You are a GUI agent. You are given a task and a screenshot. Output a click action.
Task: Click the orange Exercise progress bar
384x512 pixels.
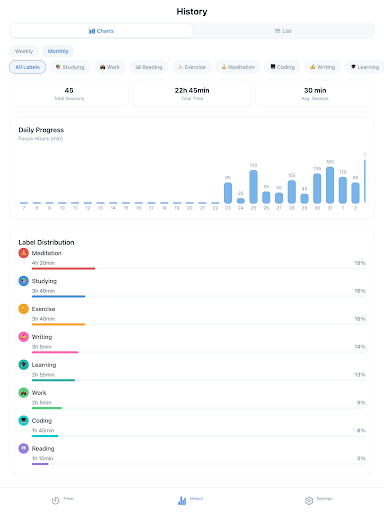pos(58,324)
